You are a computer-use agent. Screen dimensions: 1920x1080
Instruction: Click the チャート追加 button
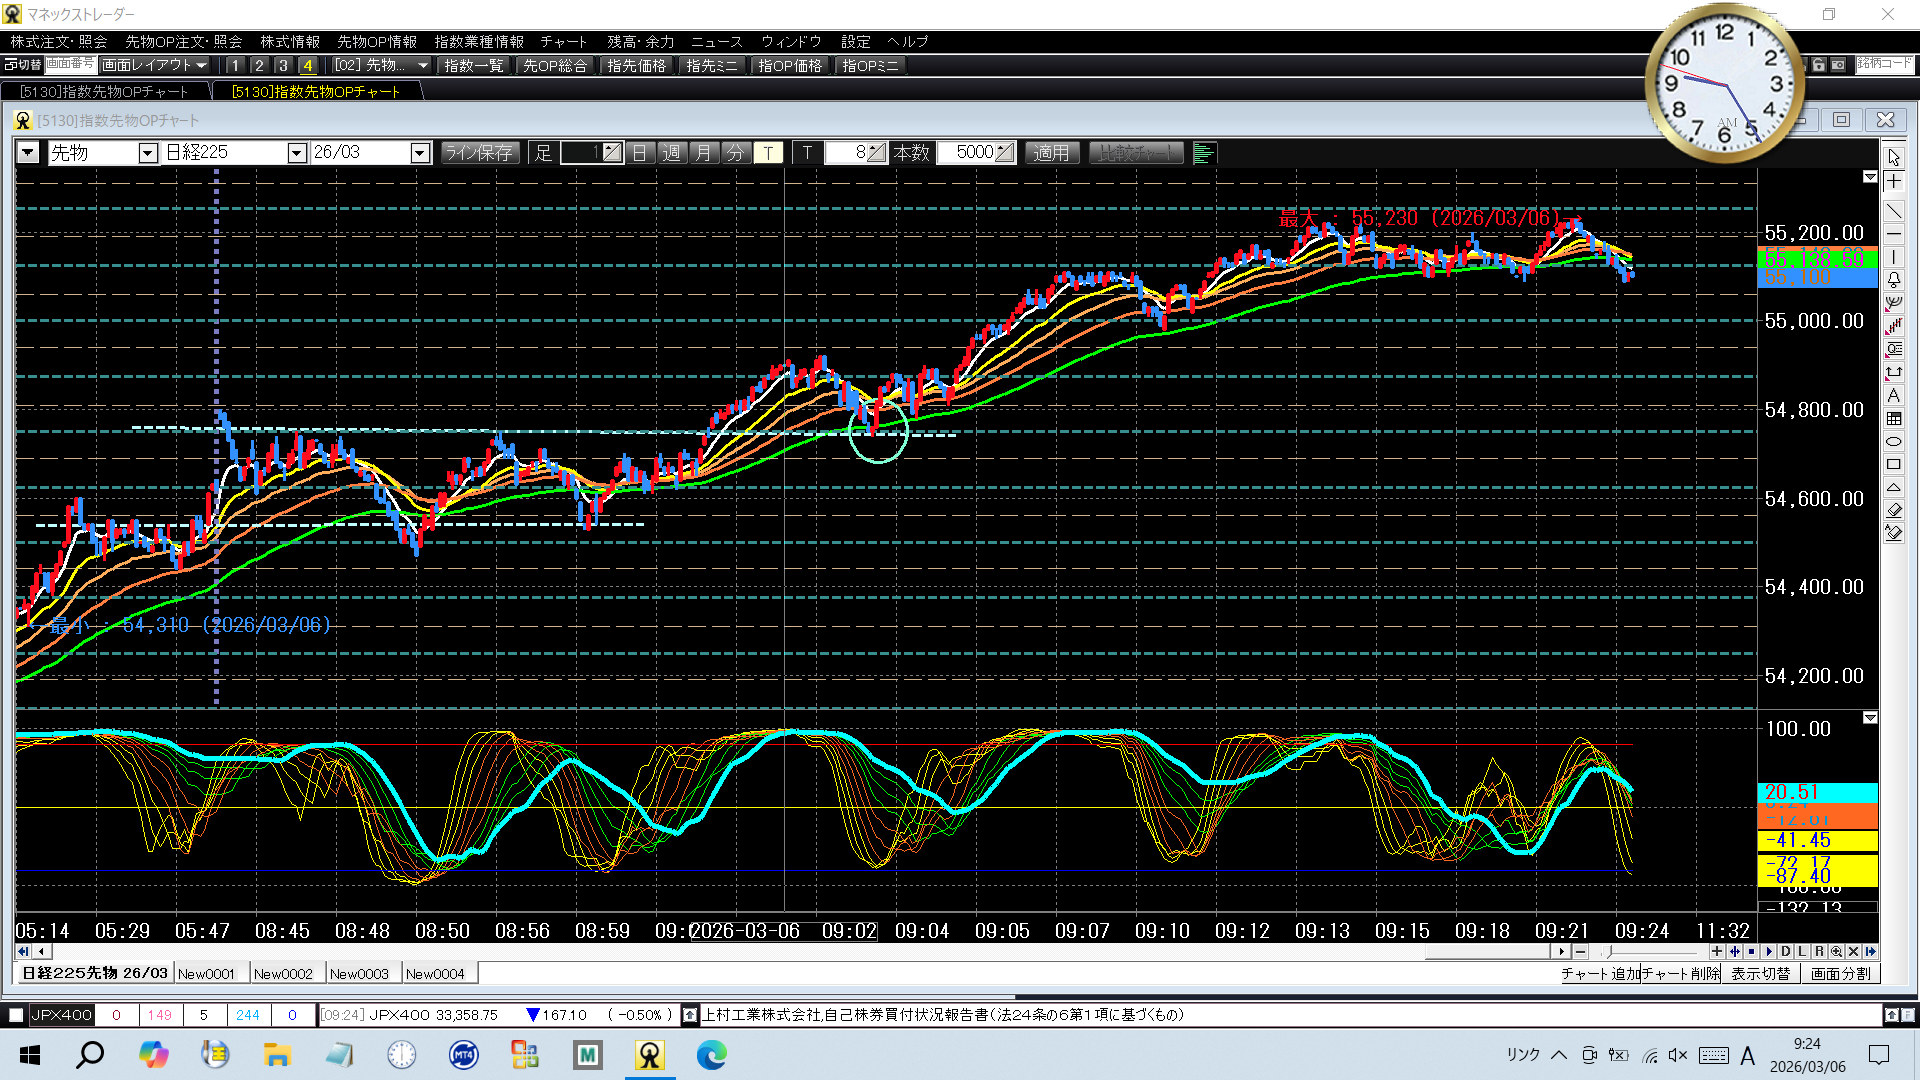(1600, 974)
